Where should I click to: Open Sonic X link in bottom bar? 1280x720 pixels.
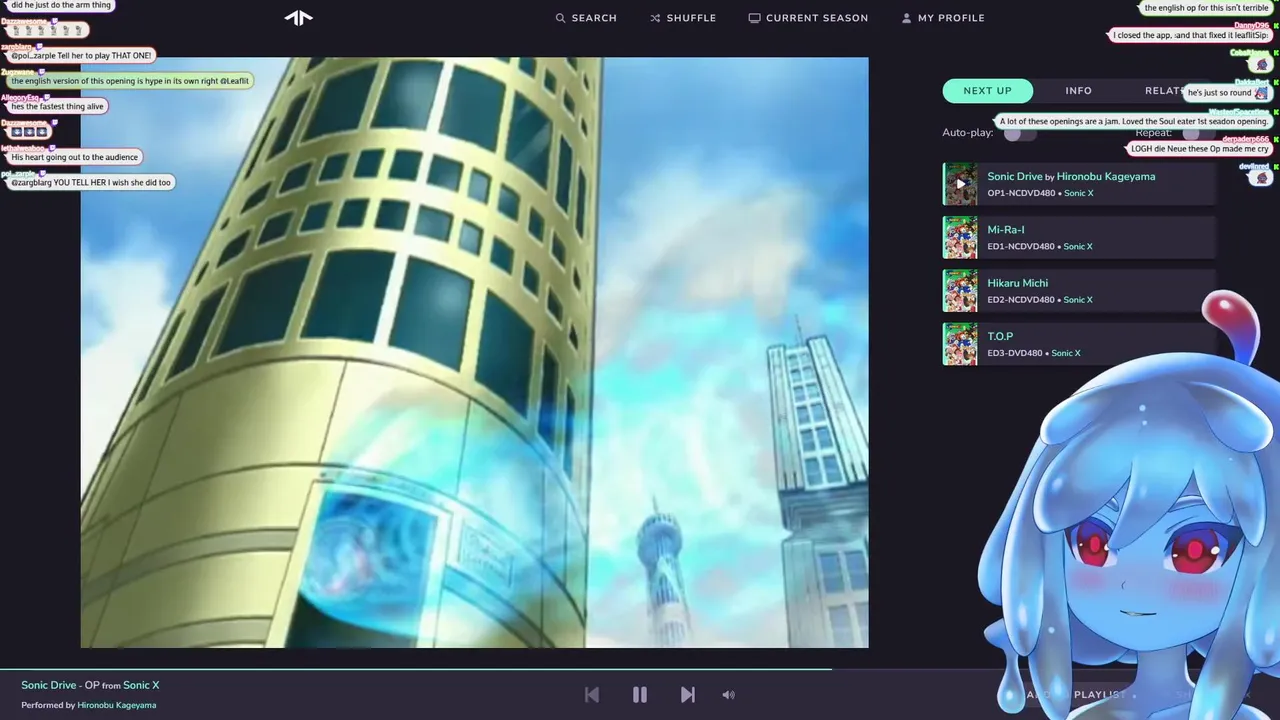(141, 685)
